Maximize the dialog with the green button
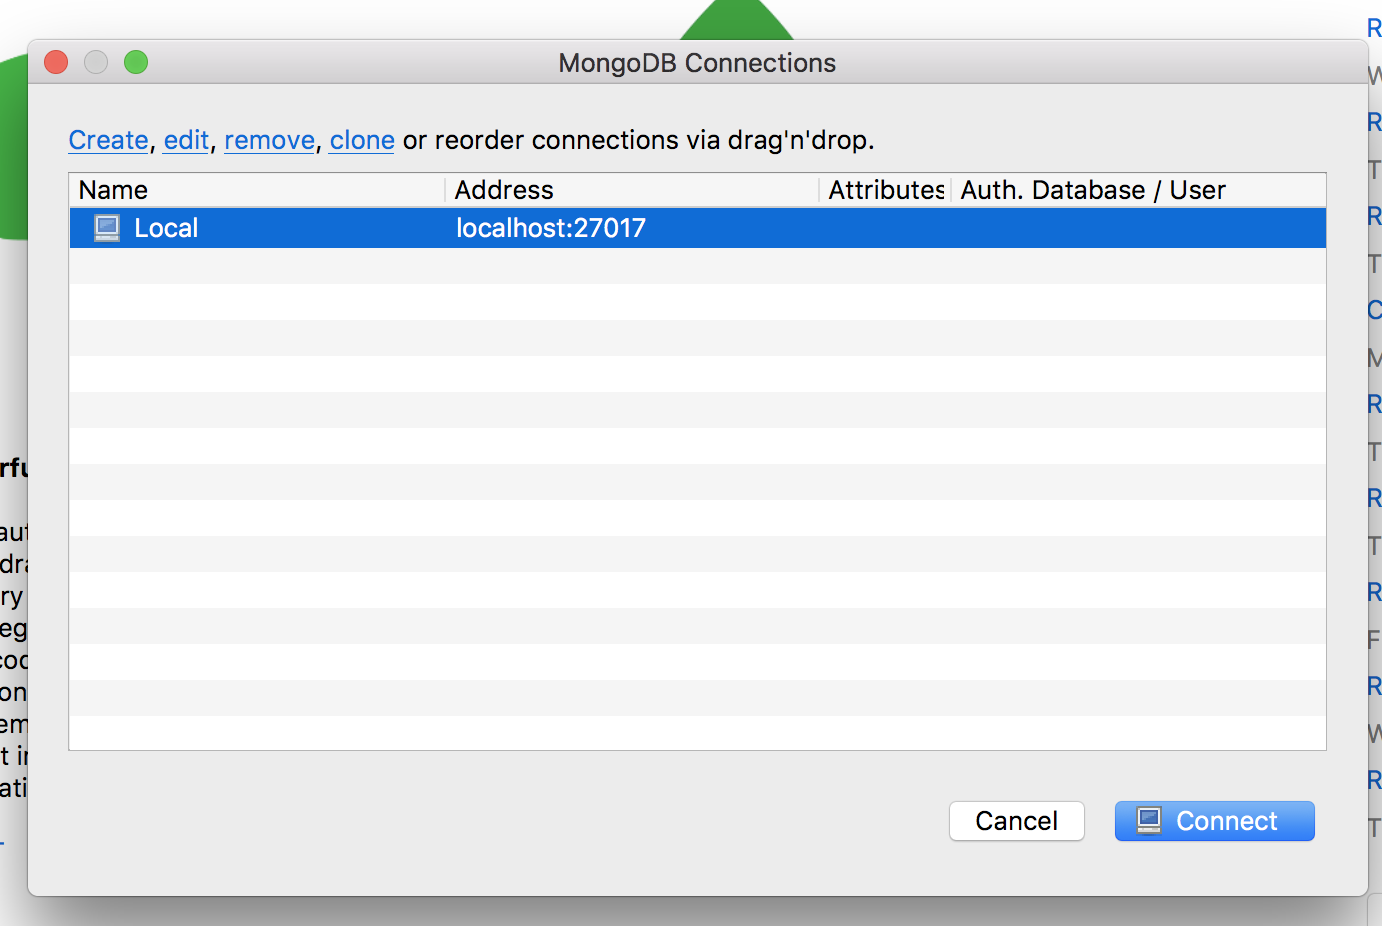The image size is (1382, 926). pos(136,63)
